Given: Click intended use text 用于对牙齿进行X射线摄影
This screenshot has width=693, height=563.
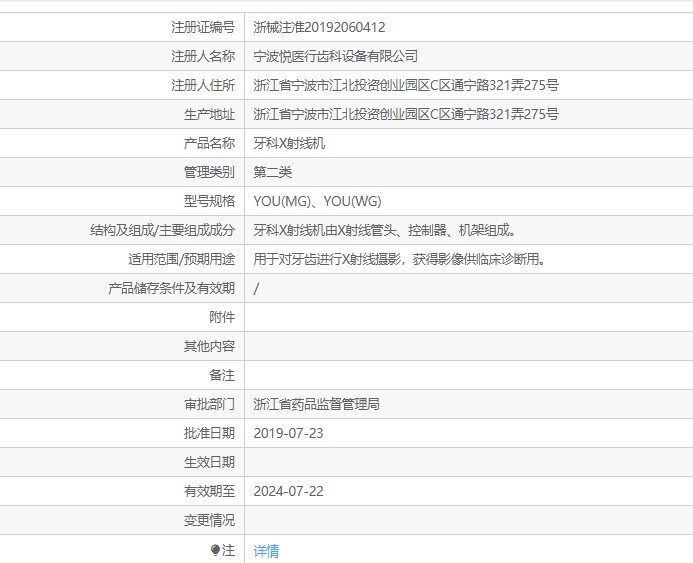Looking at the screenshot, I should (327, 259).
